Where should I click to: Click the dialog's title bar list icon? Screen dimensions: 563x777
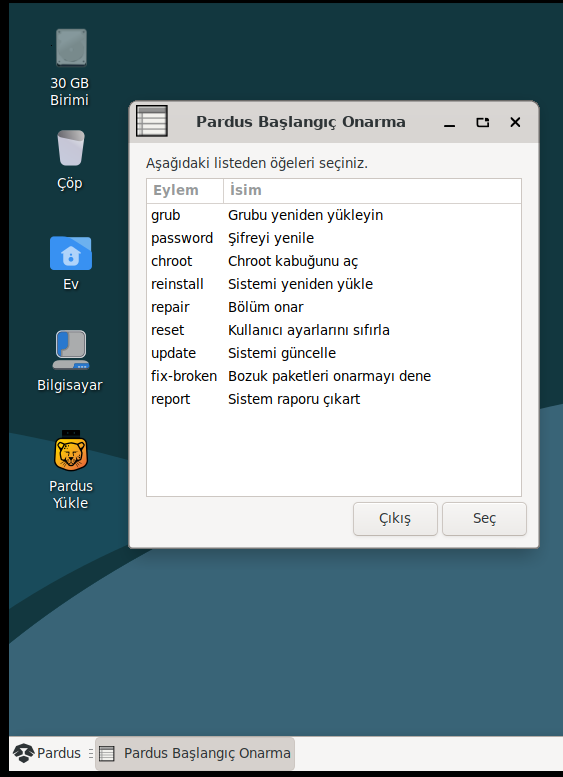152,121
